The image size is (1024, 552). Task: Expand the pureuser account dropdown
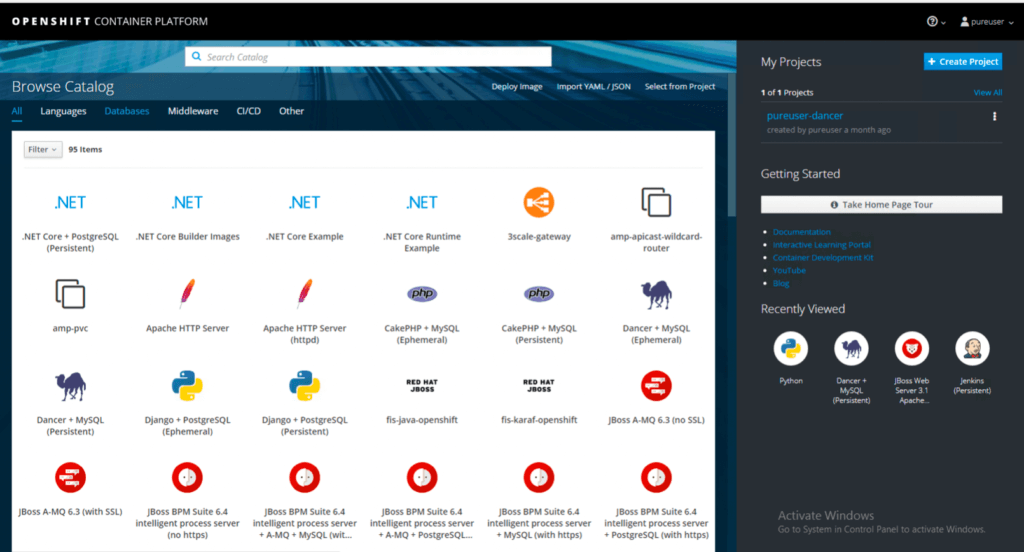tap(986, 22)
